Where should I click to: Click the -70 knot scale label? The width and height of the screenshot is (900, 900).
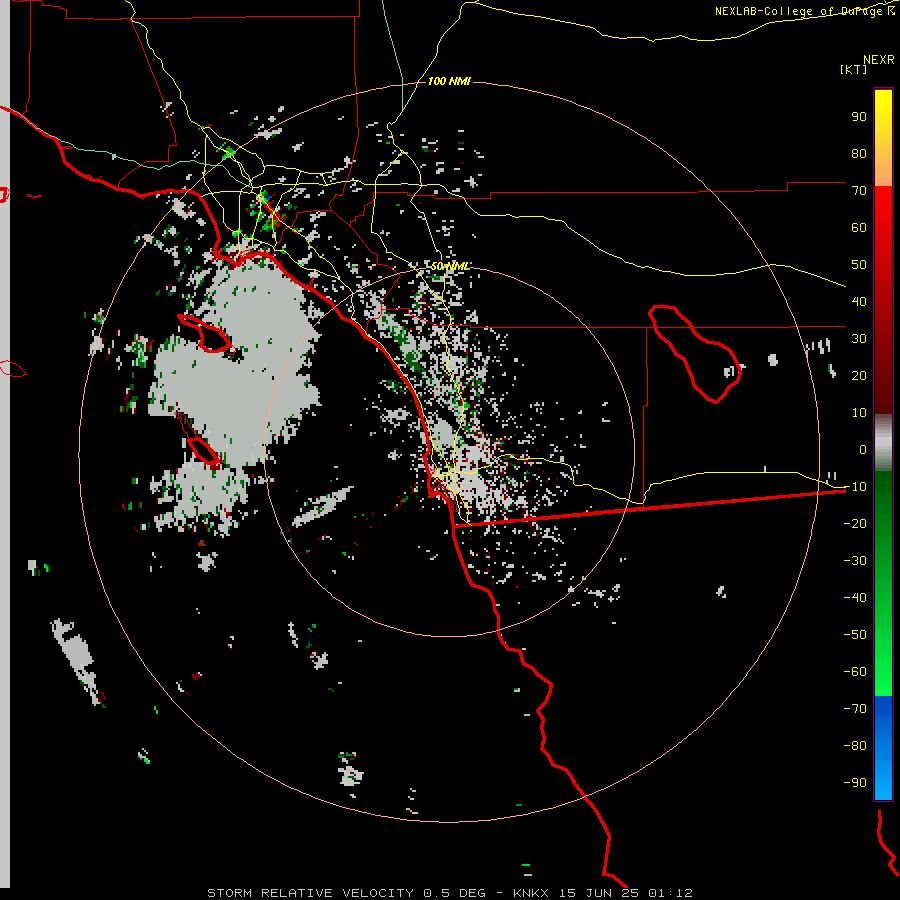click(855, 708)
